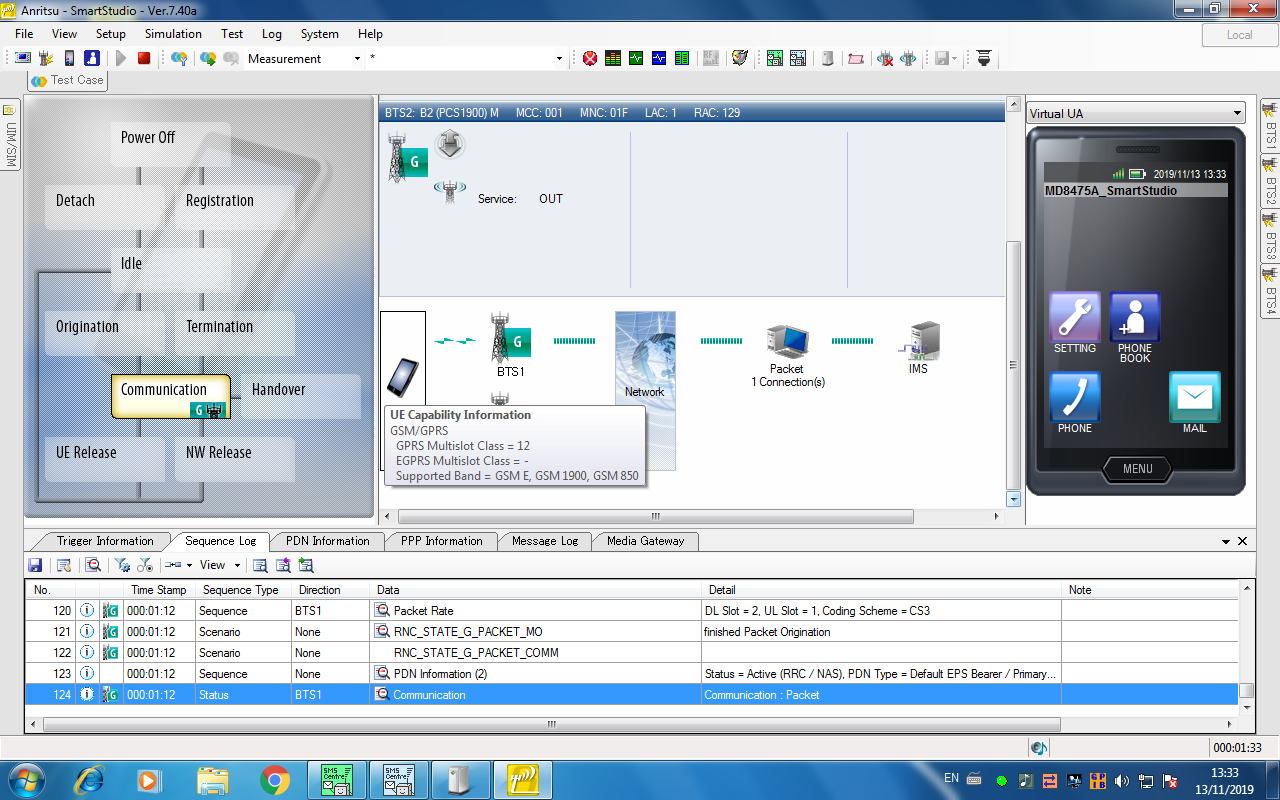Click the Handover state button

pos(300,397)
